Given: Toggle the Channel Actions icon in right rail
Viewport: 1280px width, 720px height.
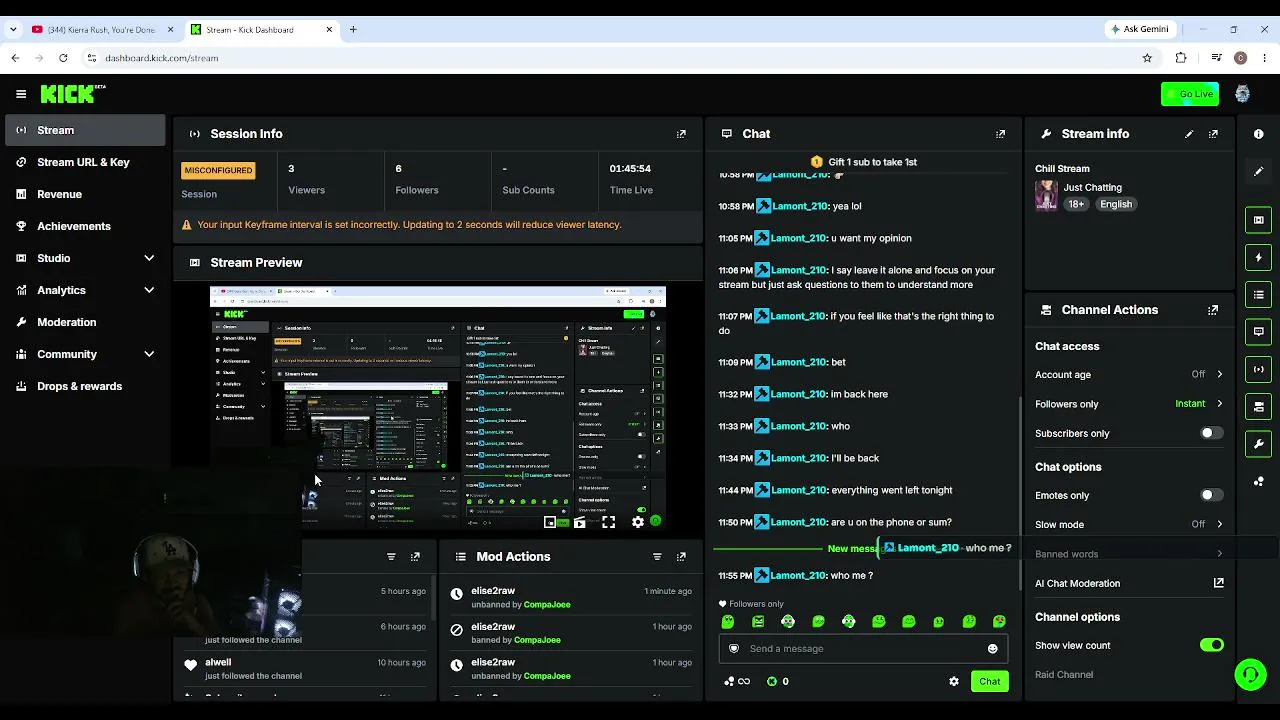Looking at the screenshot, I should tap(1258, 406).
